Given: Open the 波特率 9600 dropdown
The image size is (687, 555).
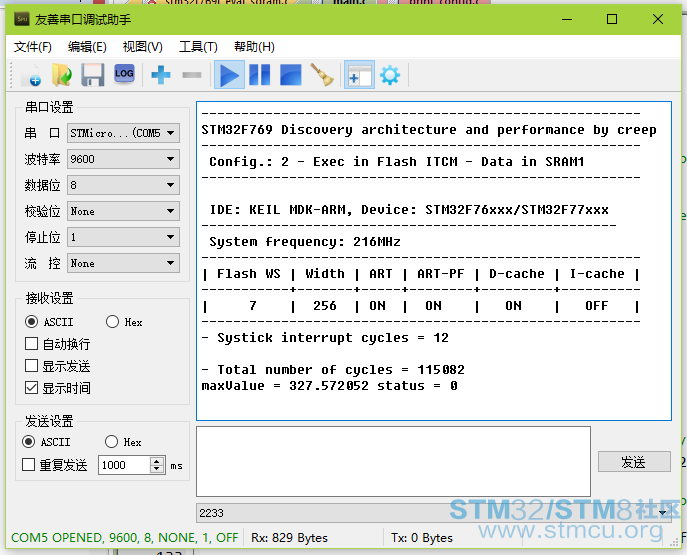Looking at the screenshot, I should coord(123,159).
